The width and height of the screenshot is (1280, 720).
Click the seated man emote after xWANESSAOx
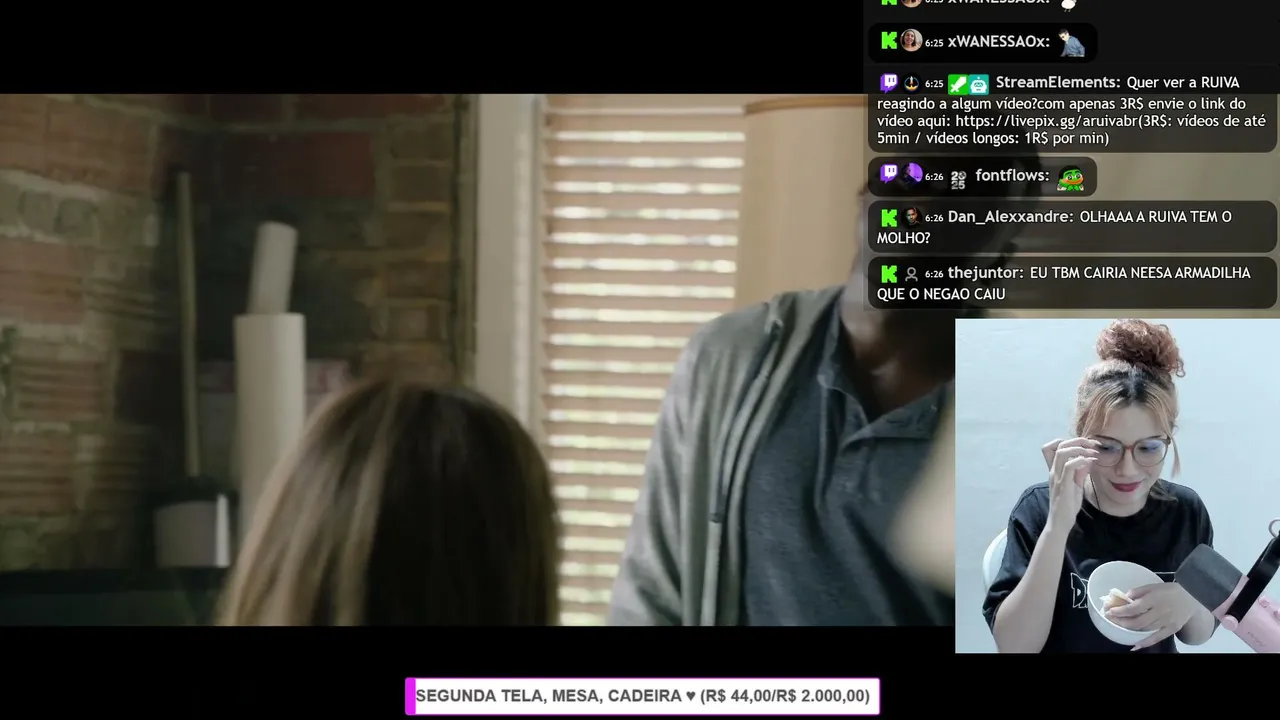point(1072,42)
